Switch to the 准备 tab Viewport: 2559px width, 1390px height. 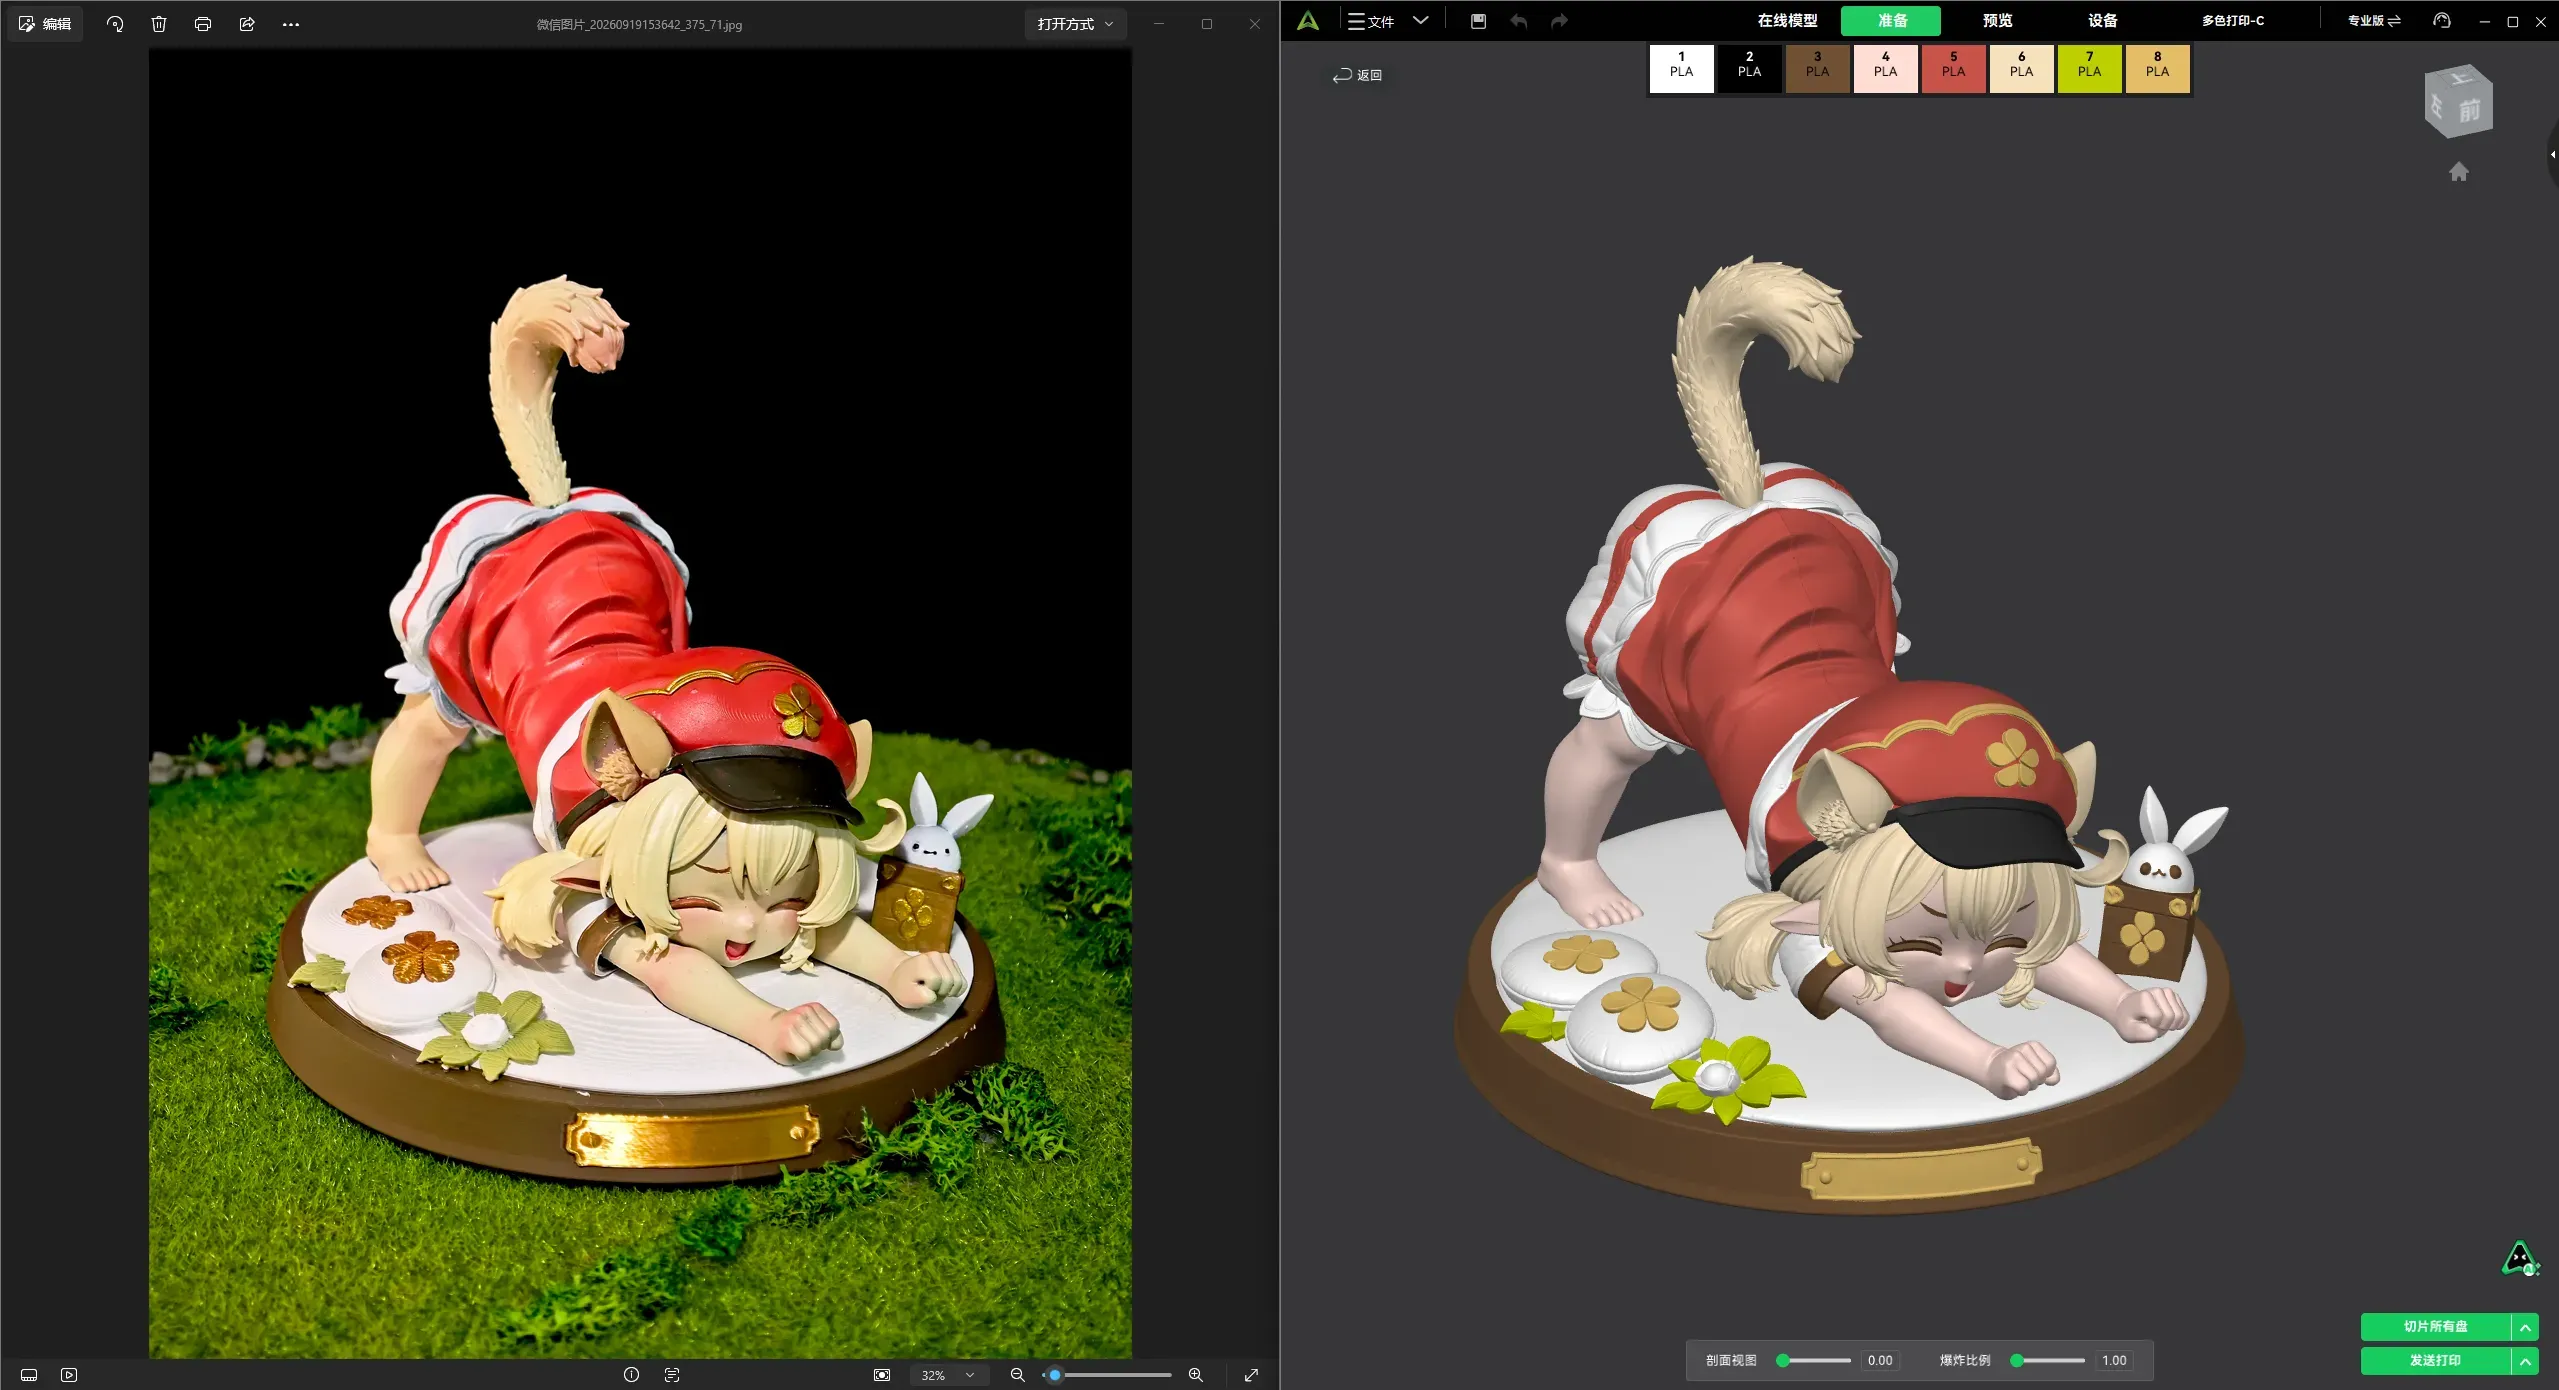coord(1891,21)
